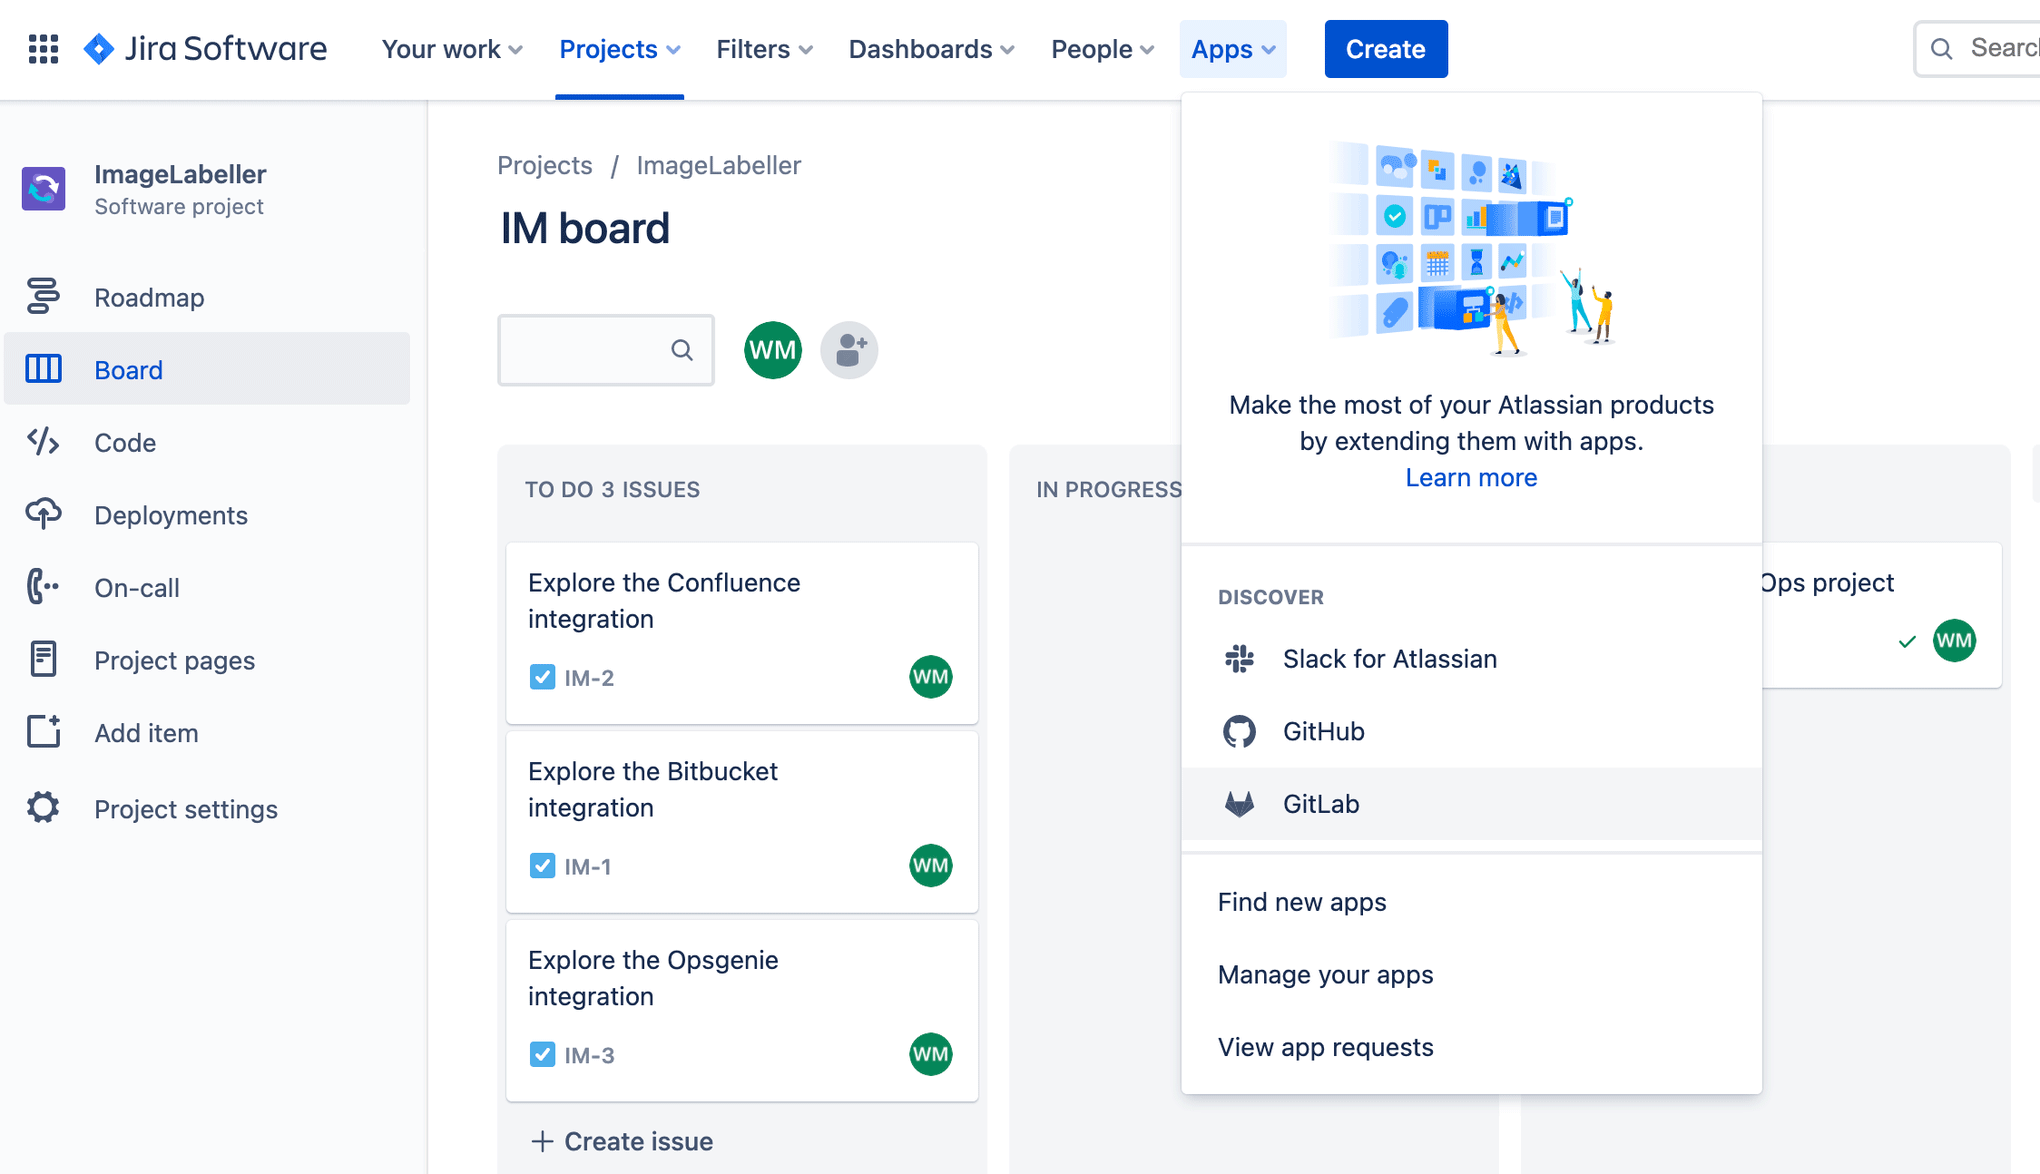Viewport: 2040px width, 1174px height.
Task: Select the Dashboards menu item
Action: click(x=932, y=49)
